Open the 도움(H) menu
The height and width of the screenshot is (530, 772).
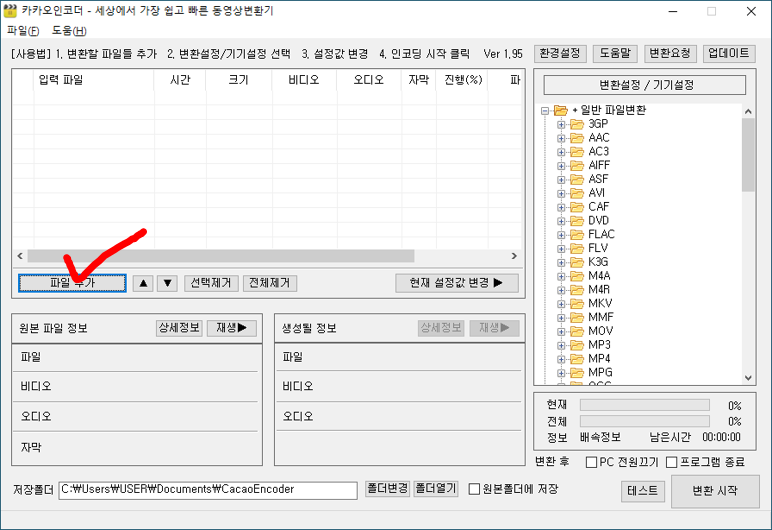coord(69,31)
